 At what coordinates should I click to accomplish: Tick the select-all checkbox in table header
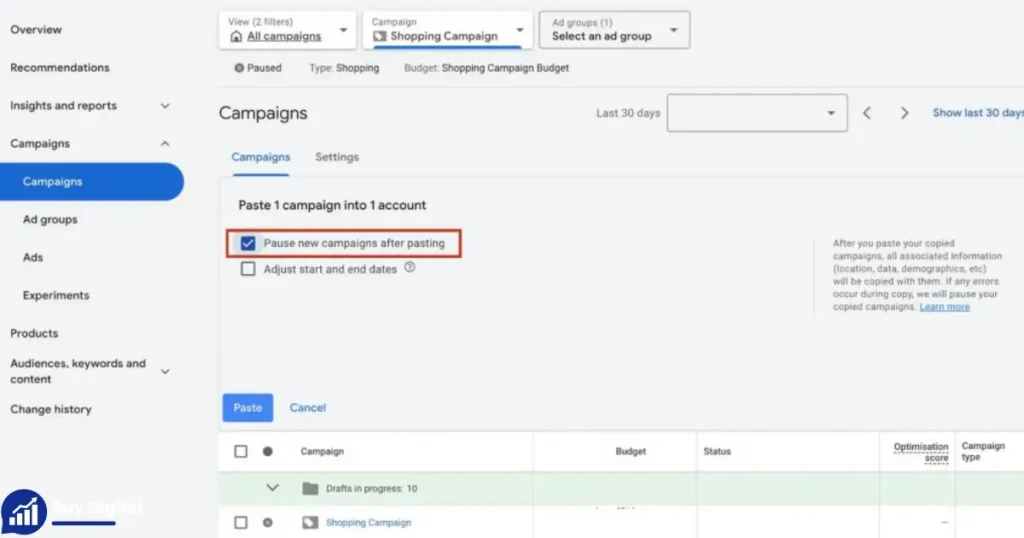pos(241,451)
